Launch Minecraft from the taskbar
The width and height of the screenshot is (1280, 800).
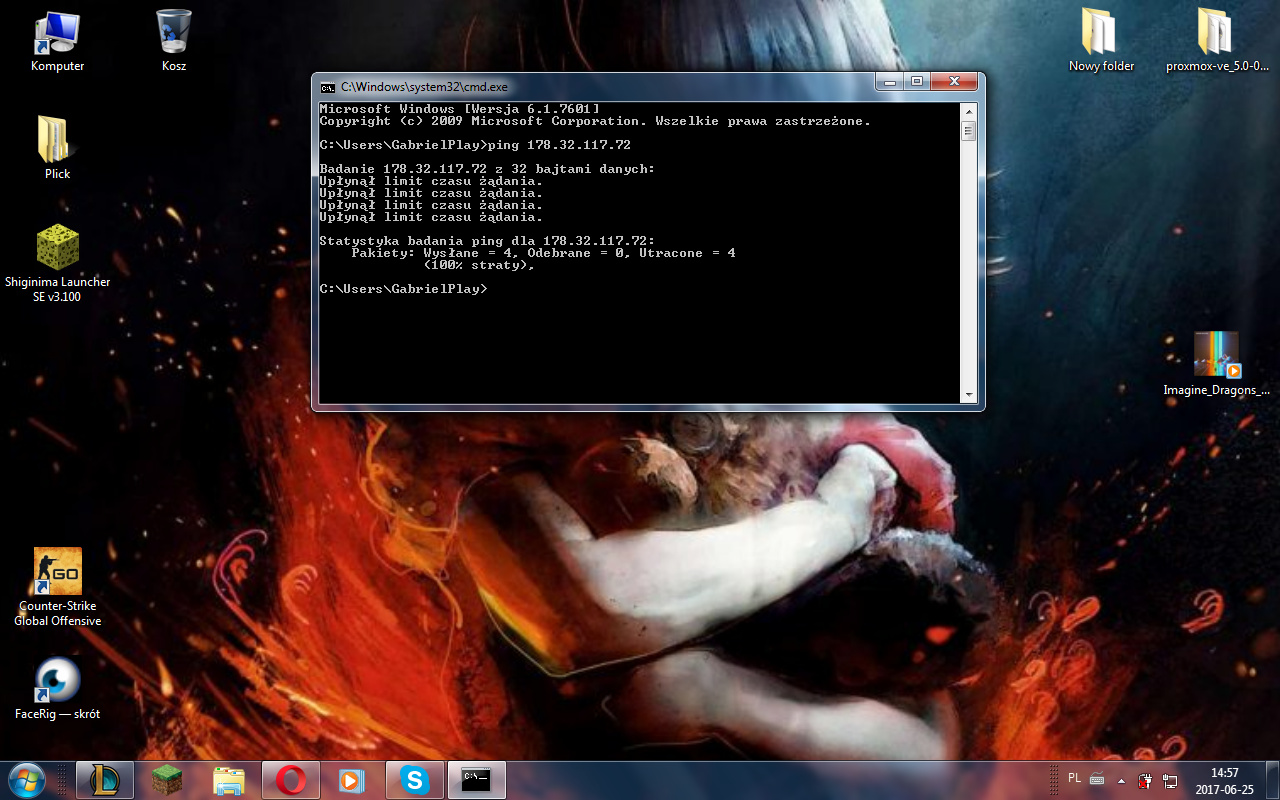click(167, 779)
